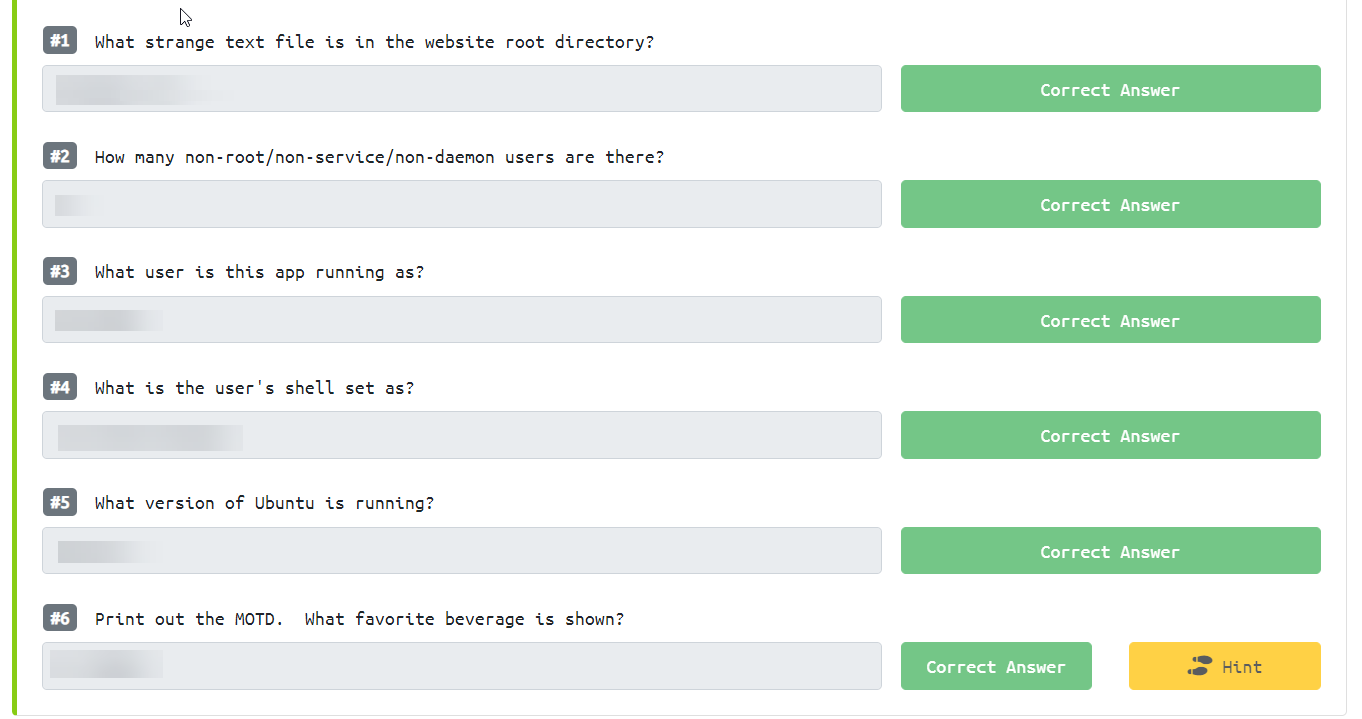Screen dimensions: 1362x719
Task: Click the #4 question number badge
Action: [x=60, y=387]
